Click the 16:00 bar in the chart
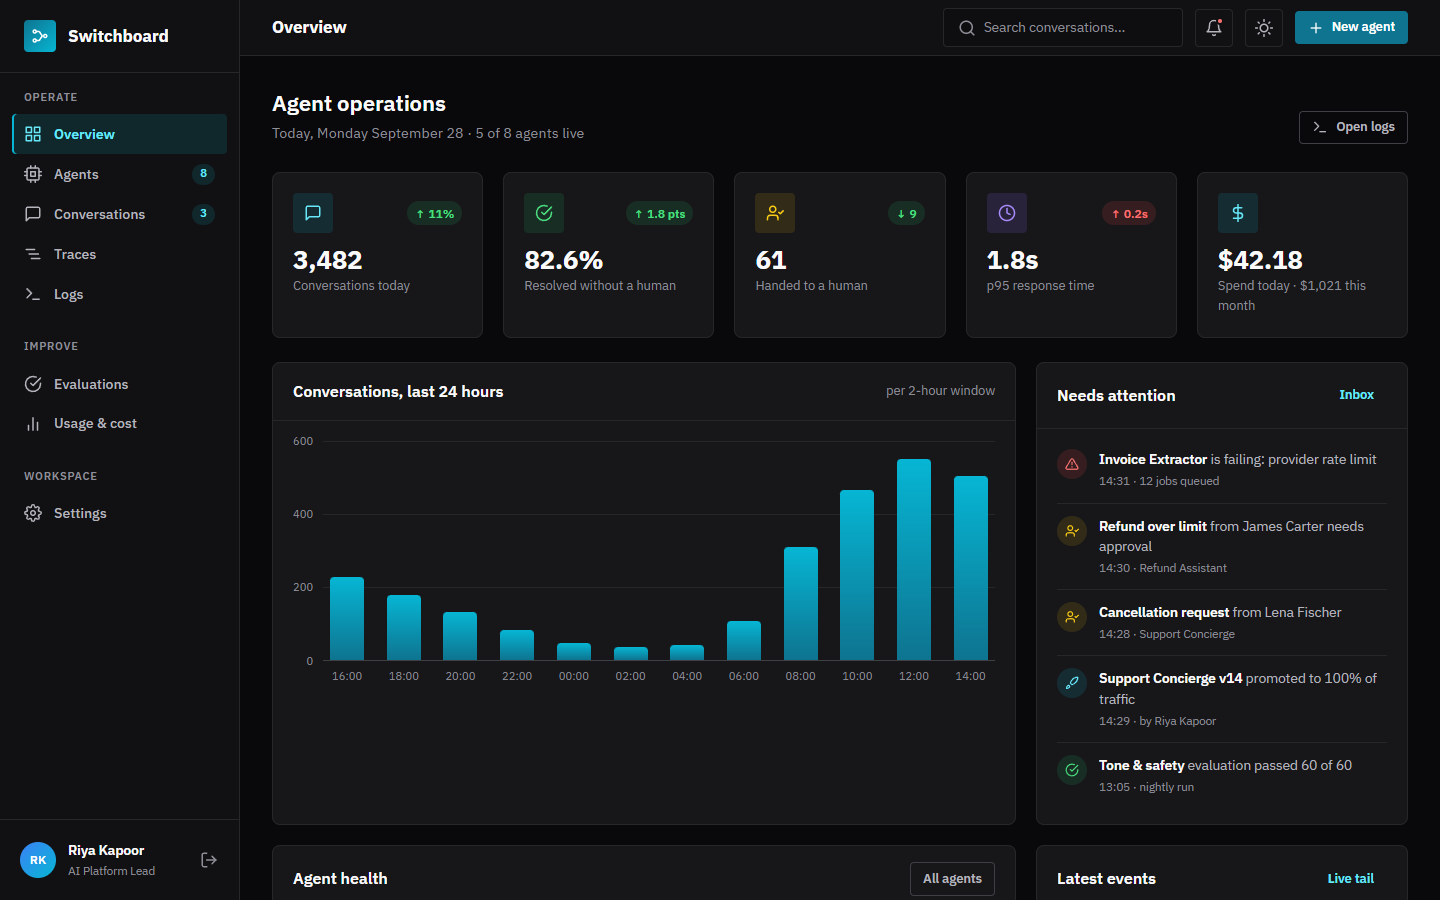Image resolution: width=1440 pixels, height=900 pixels. (347, 619)
